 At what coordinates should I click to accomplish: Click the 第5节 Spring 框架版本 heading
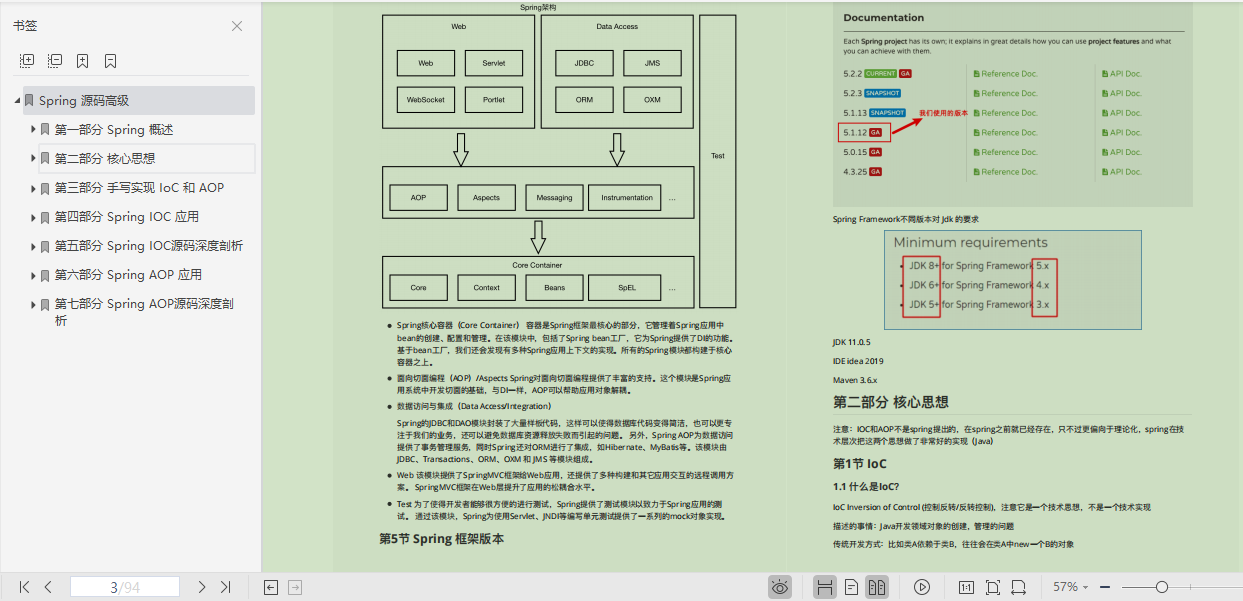(x=441, y=539)
